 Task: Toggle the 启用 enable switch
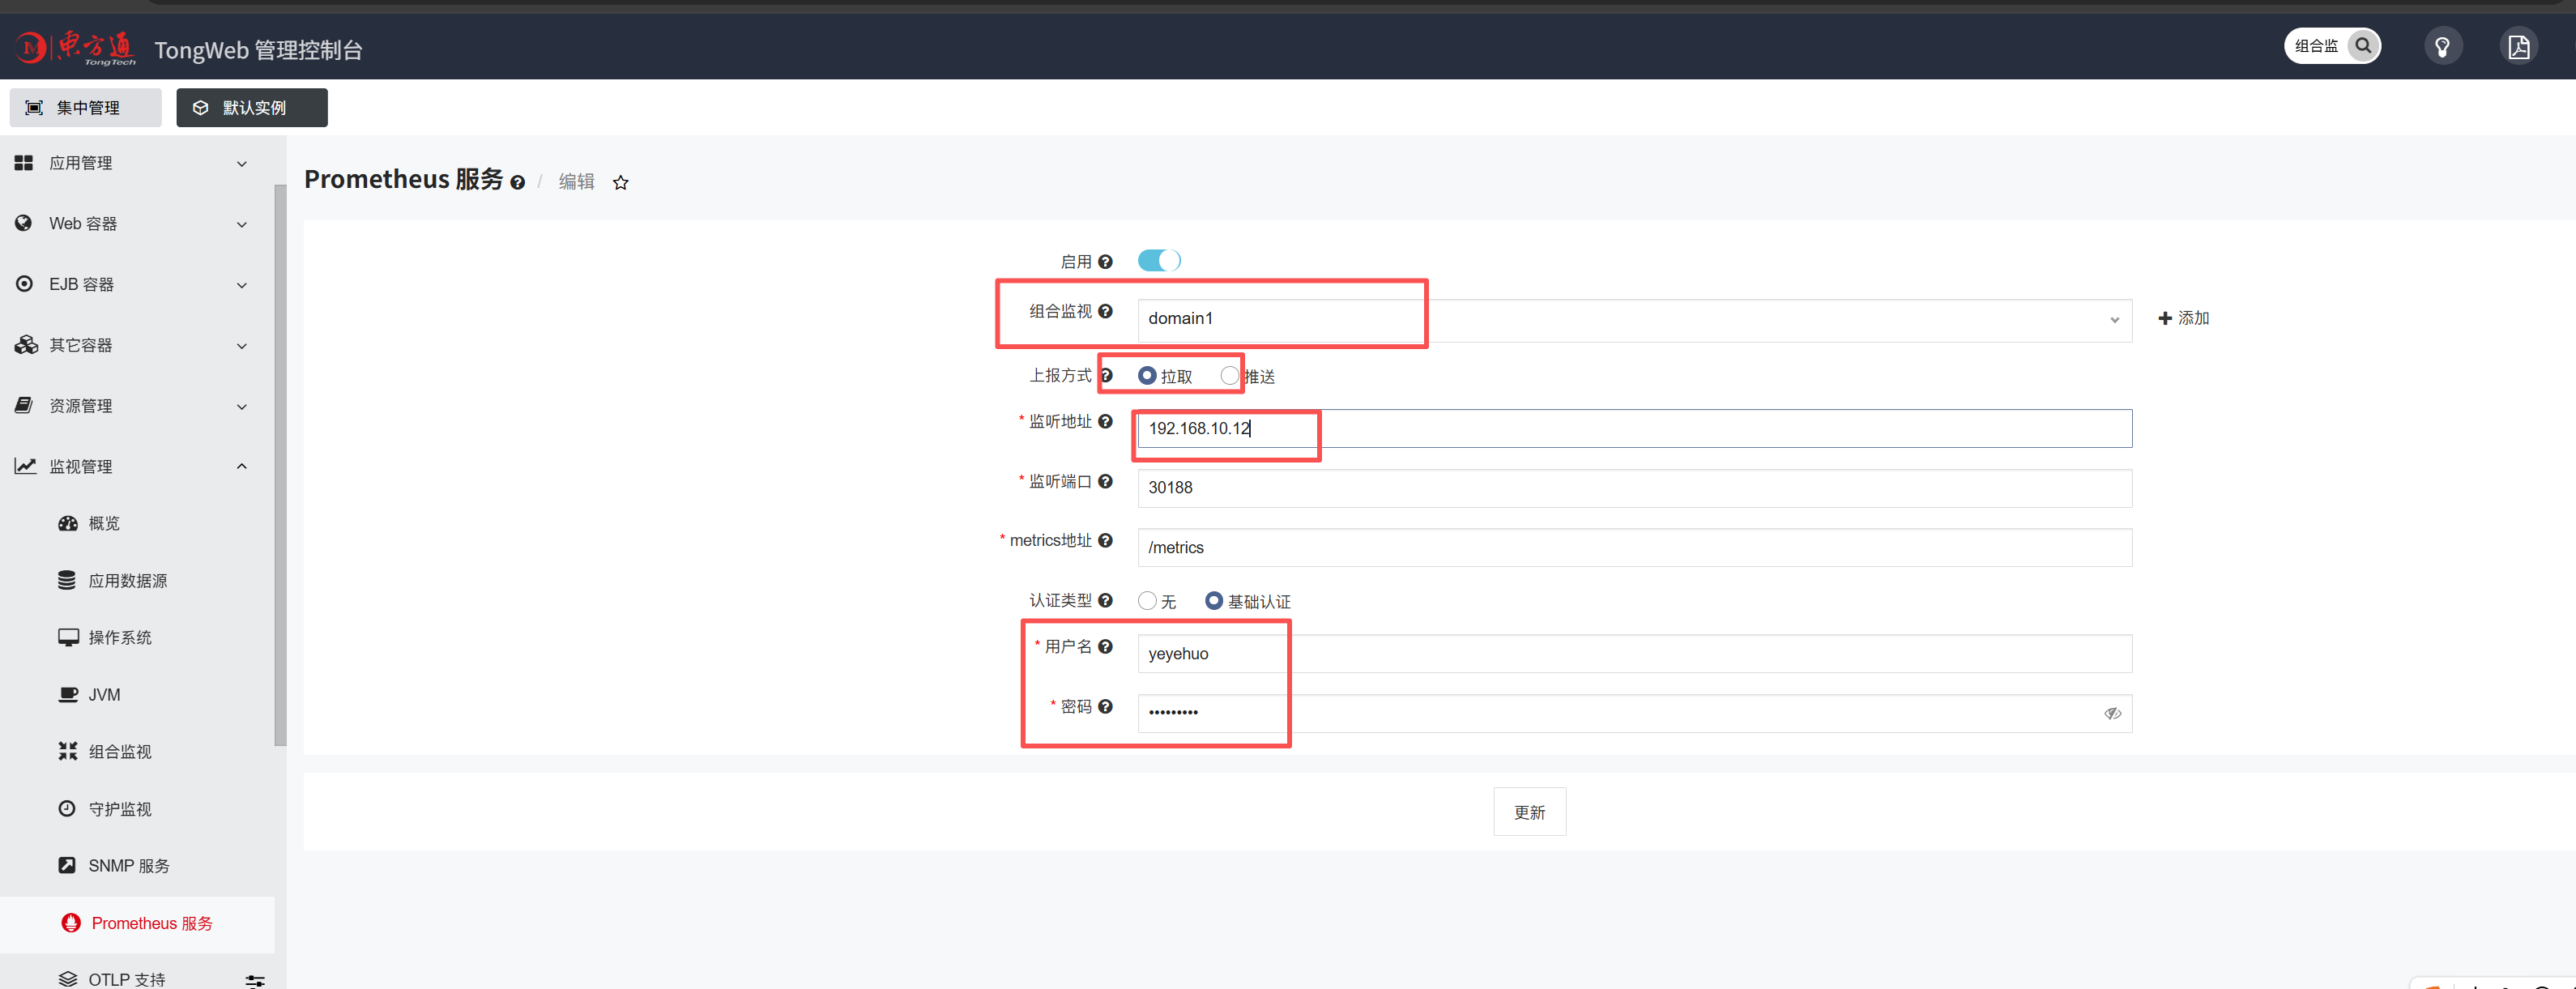[1159, 261]
